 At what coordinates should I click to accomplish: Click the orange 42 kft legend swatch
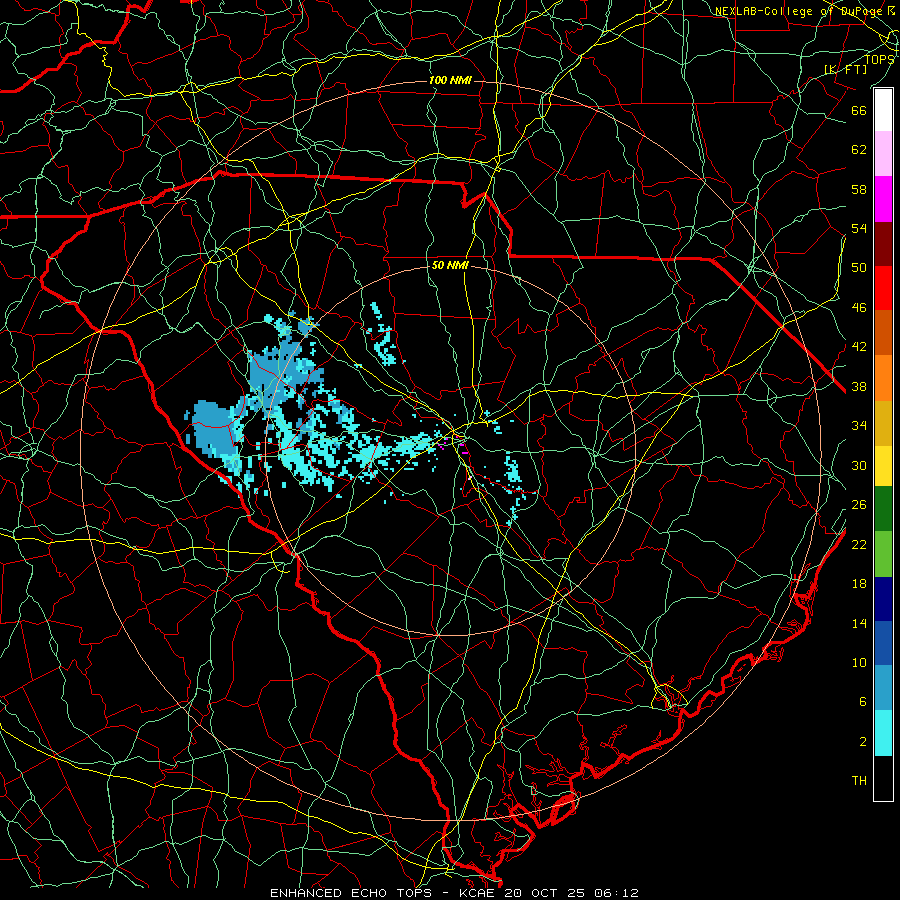[883, 378]
